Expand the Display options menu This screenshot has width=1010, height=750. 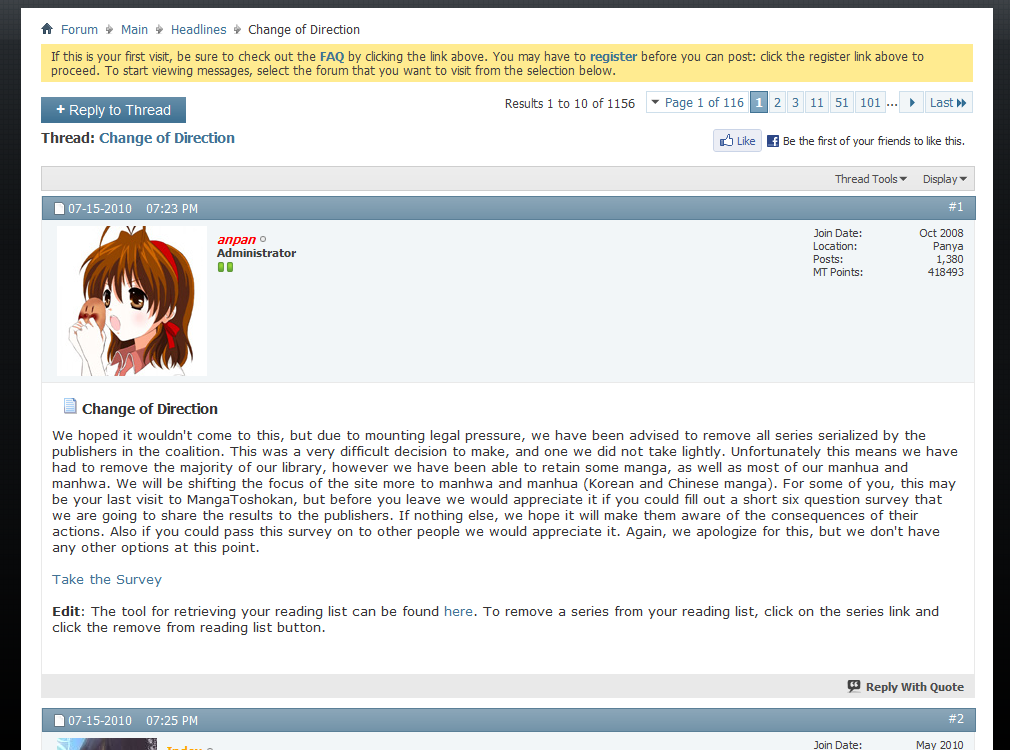tap(944, 178)
